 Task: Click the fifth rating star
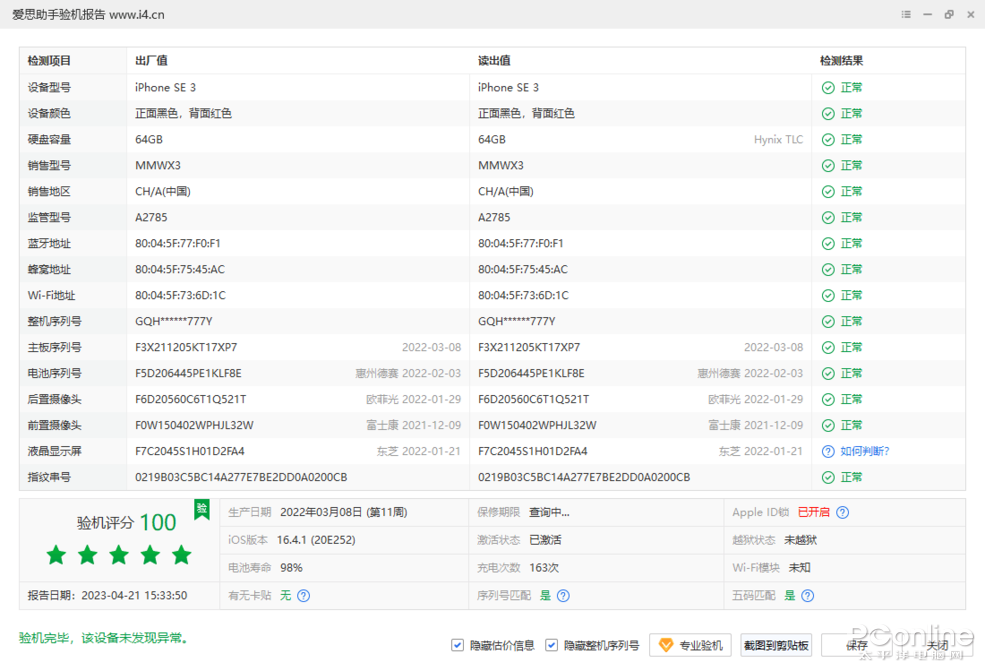[182, 555]
